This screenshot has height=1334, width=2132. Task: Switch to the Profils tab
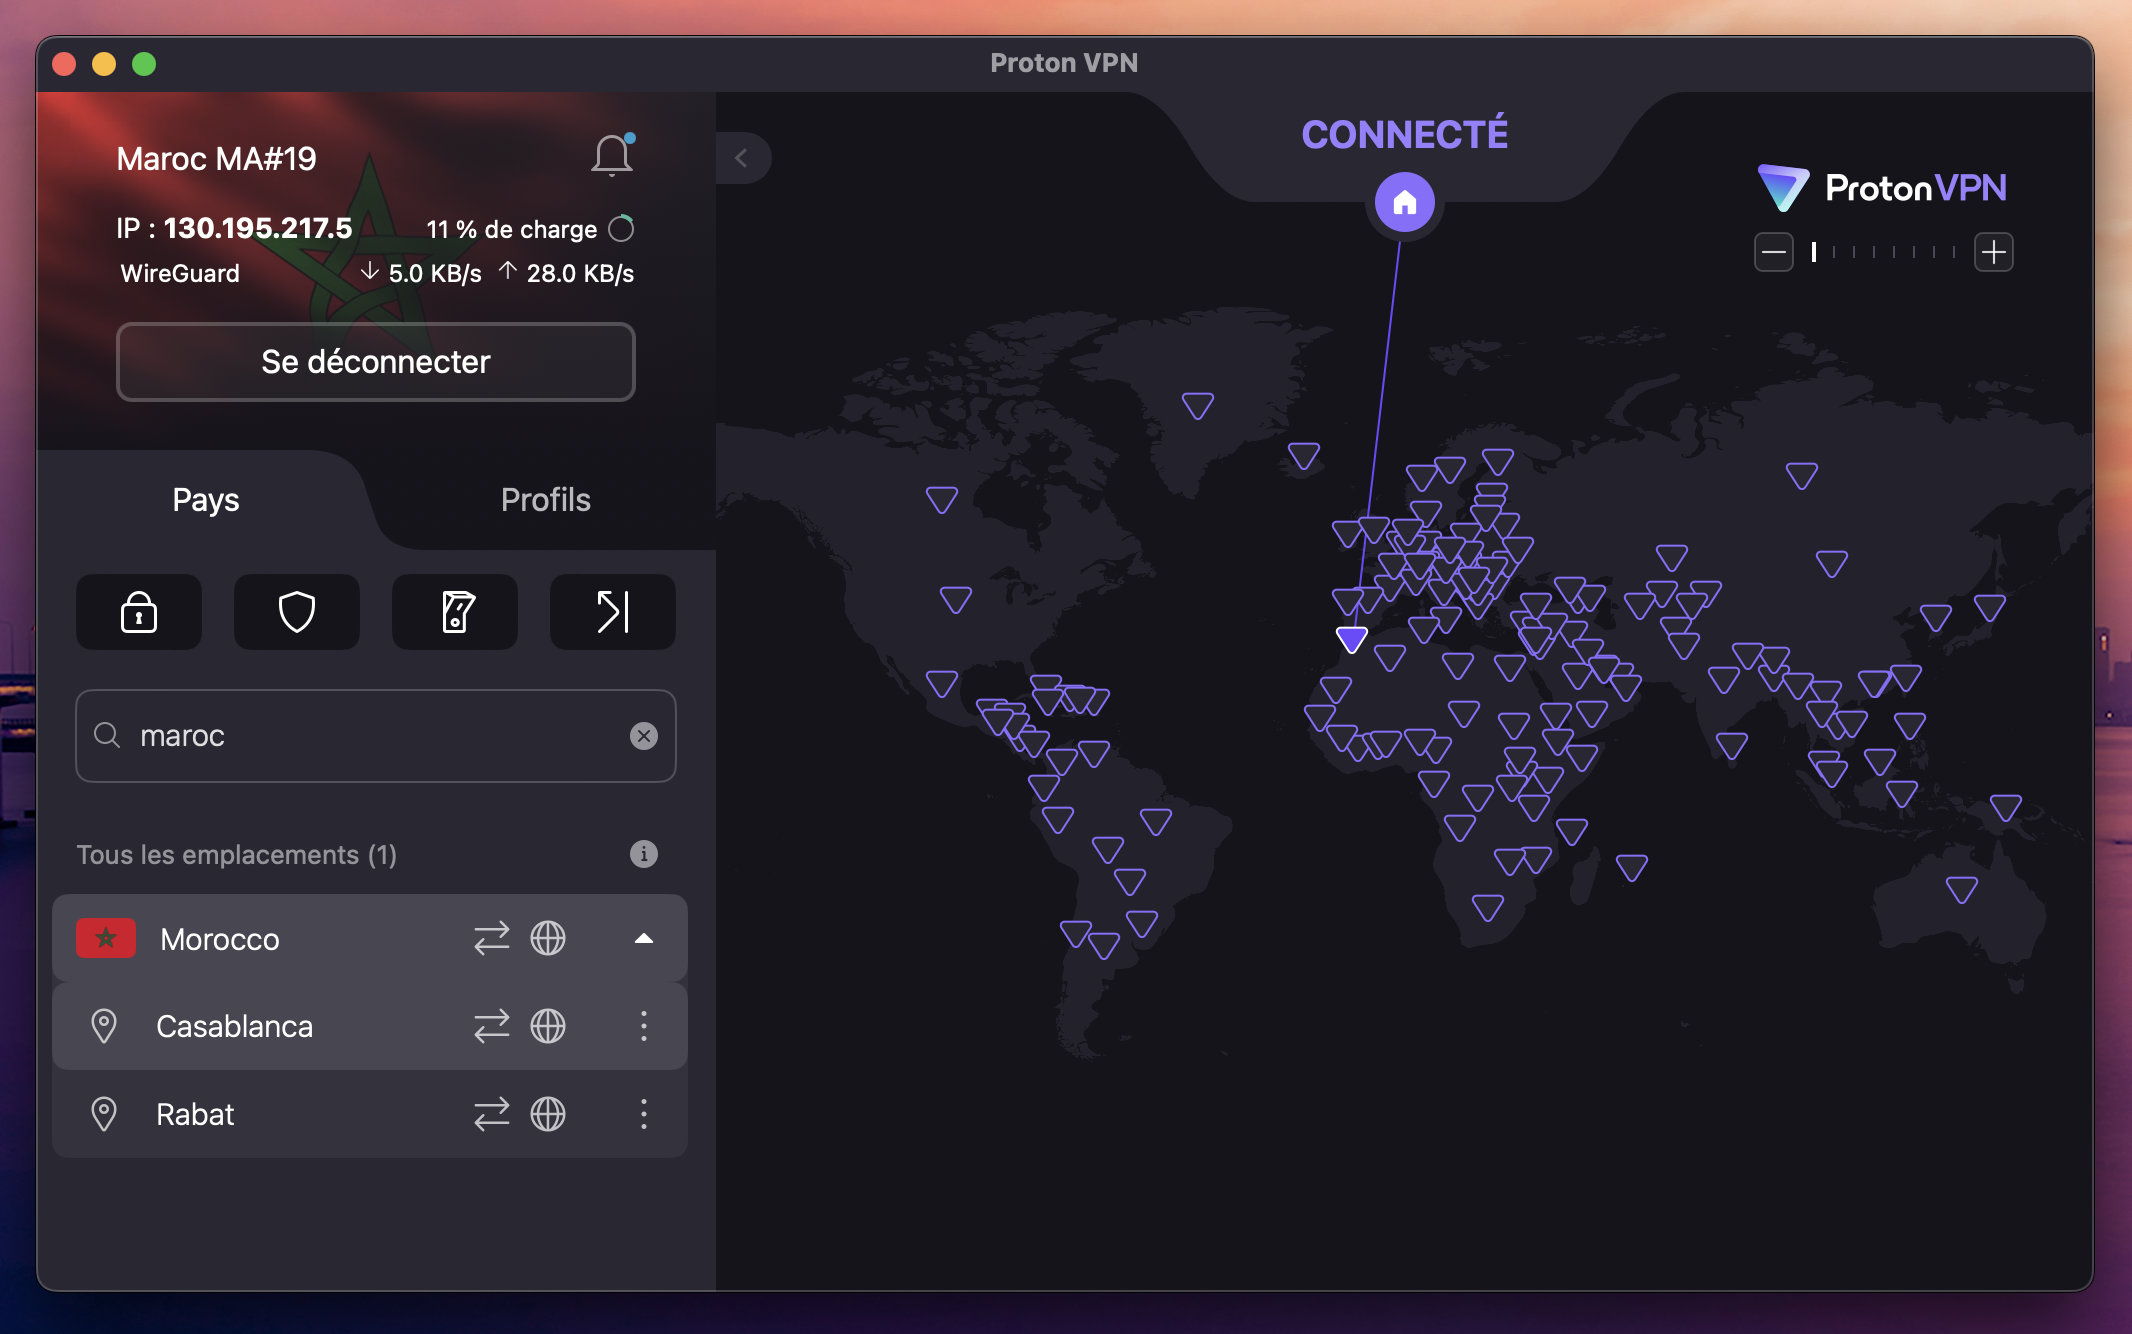click(546, 500)
